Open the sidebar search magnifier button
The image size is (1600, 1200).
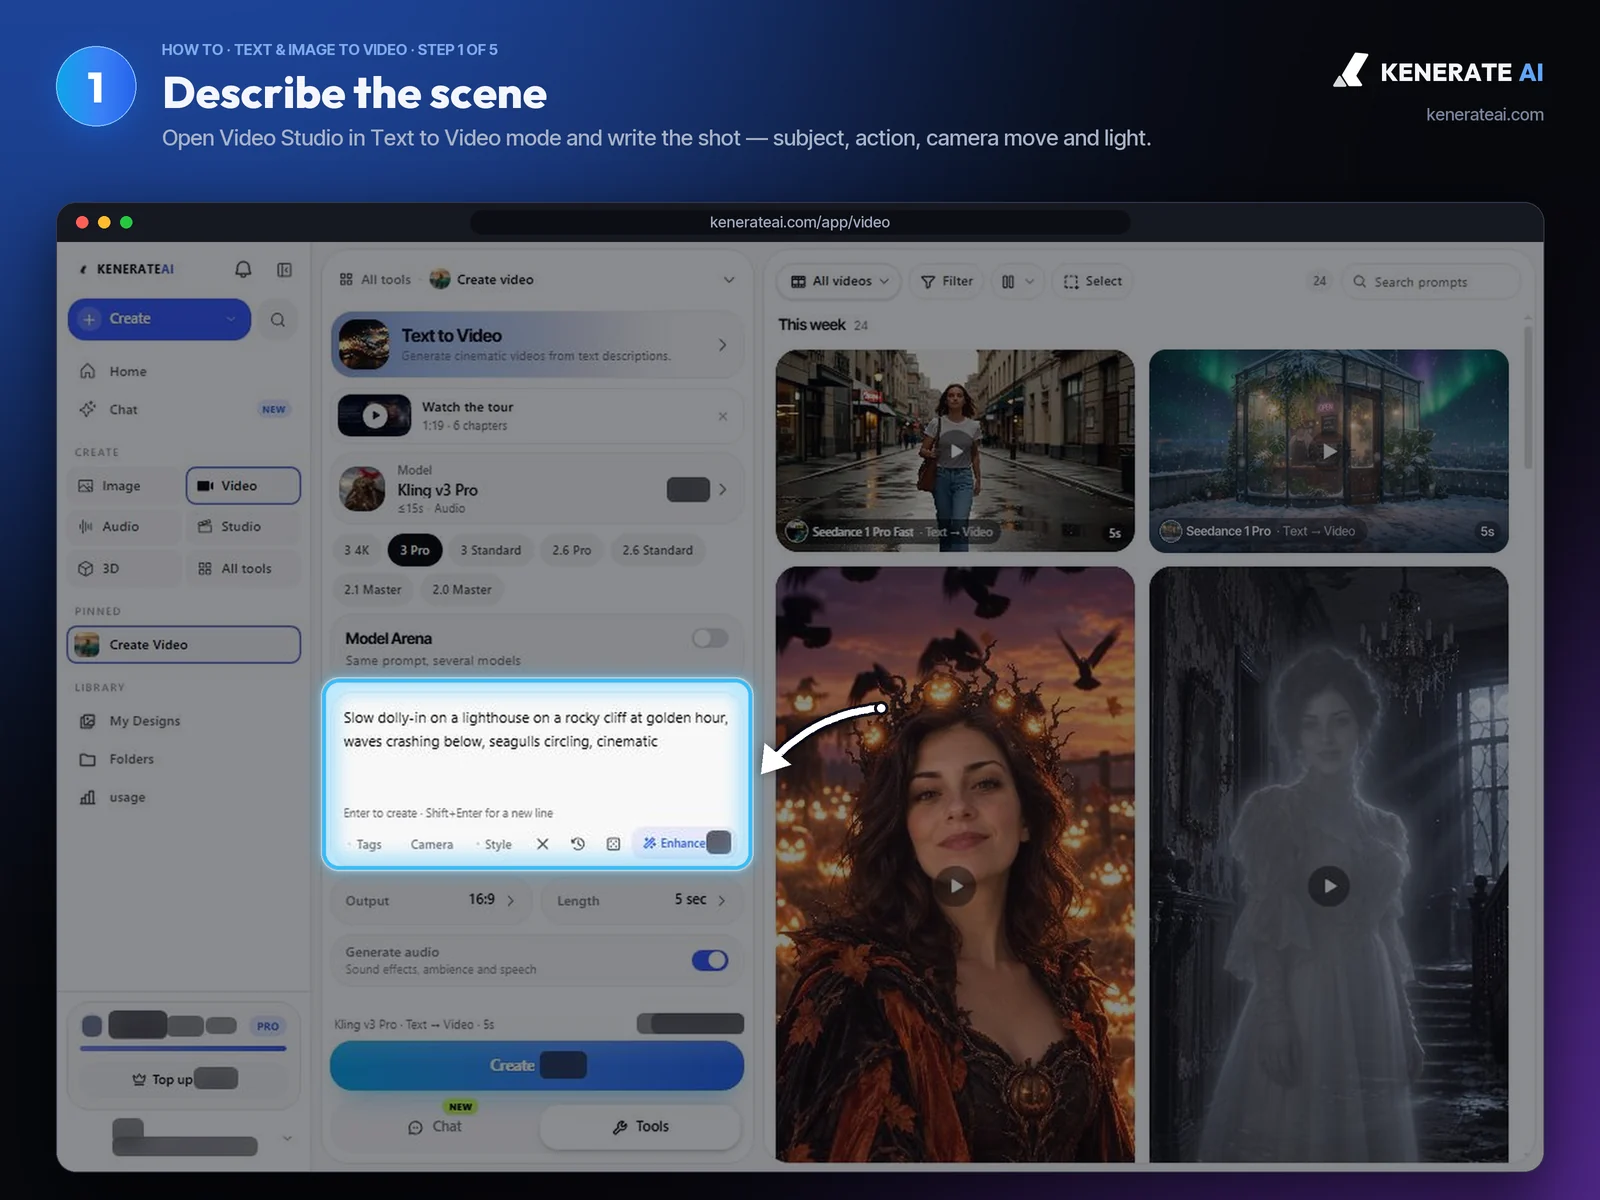(x=278, y=320)
